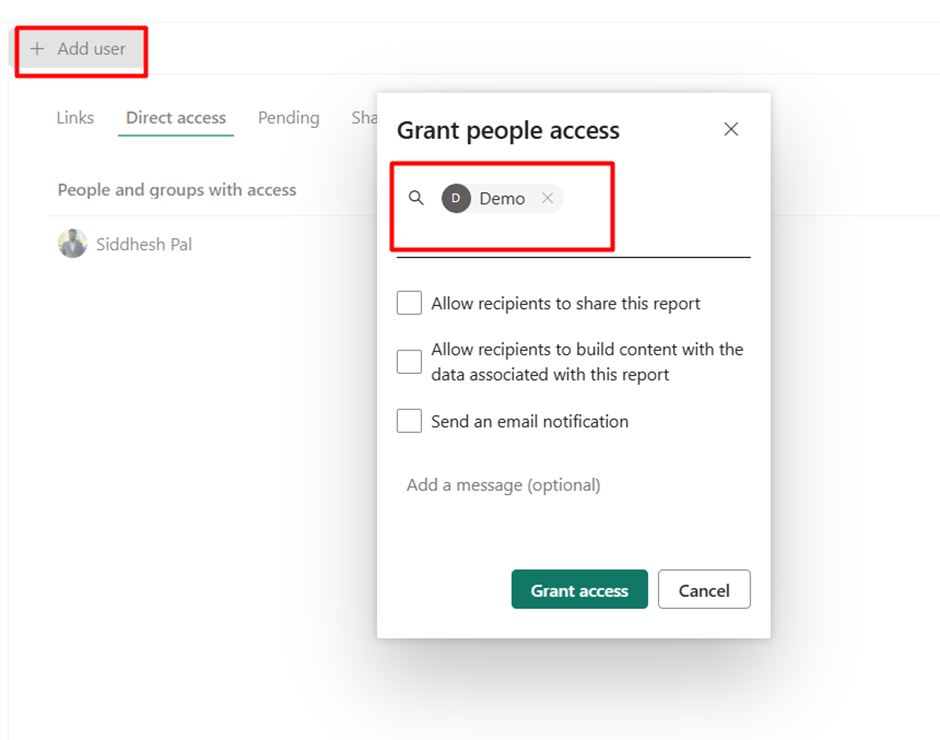Click Siddhesh Pal's profile photo
The image size is (940, 740).
pos(73,243)
